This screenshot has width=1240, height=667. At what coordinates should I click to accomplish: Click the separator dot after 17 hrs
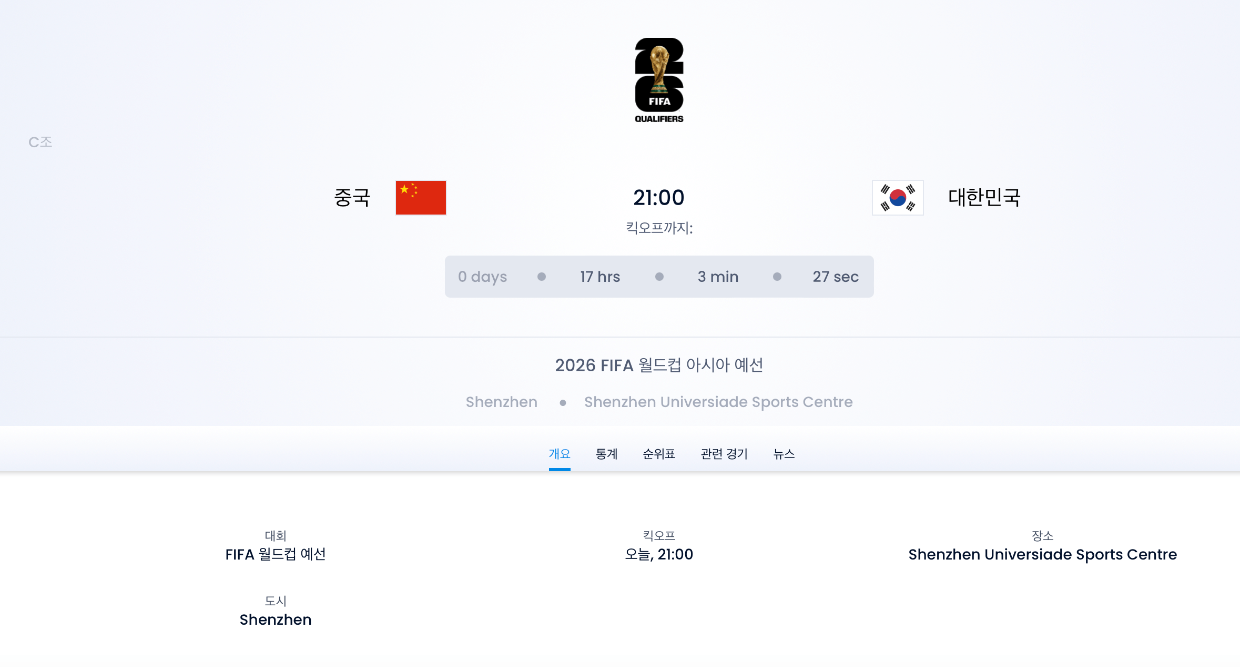click(659, 276)
